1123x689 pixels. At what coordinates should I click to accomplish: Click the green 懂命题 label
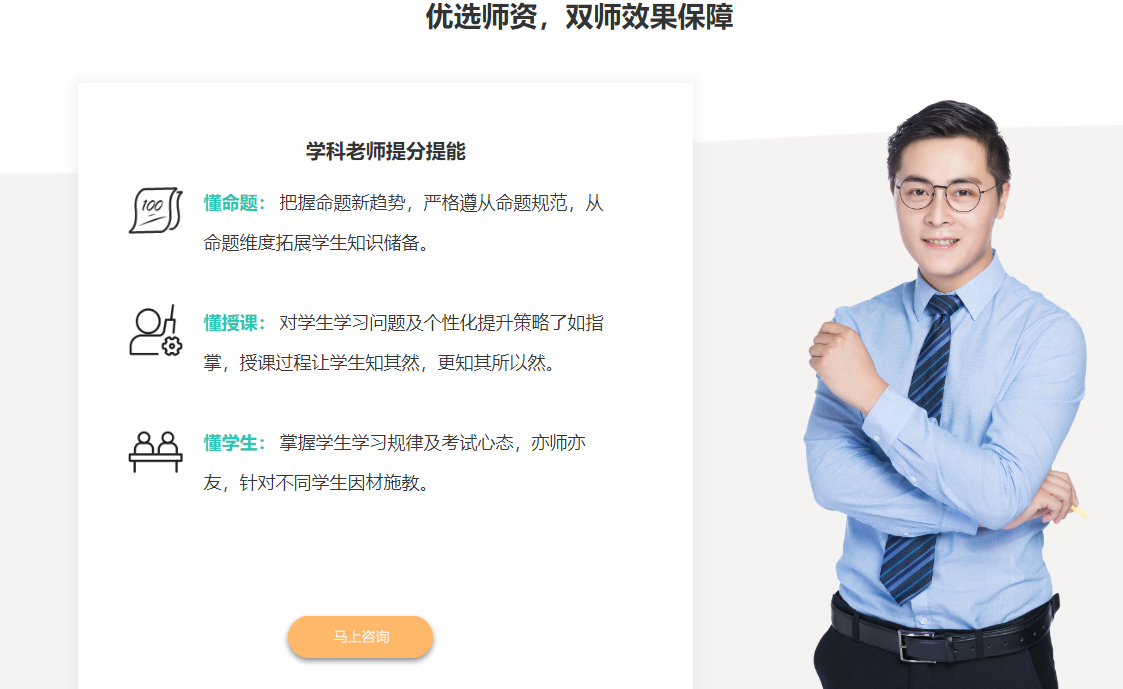[x=230, y=203]
